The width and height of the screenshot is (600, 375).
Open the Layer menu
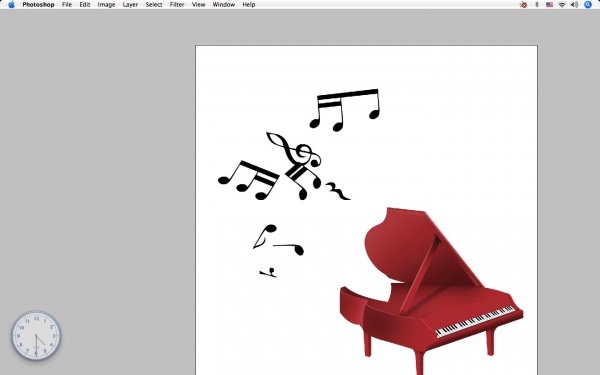tap(130, 5)
